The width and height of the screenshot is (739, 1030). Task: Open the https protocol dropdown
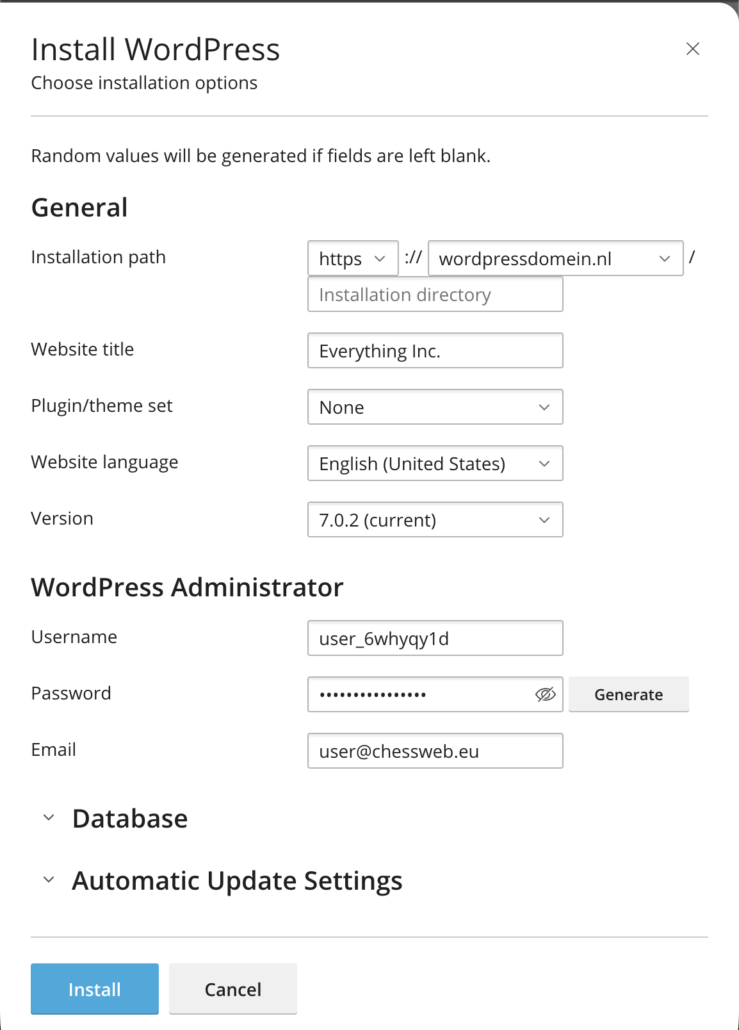[353, 258]
